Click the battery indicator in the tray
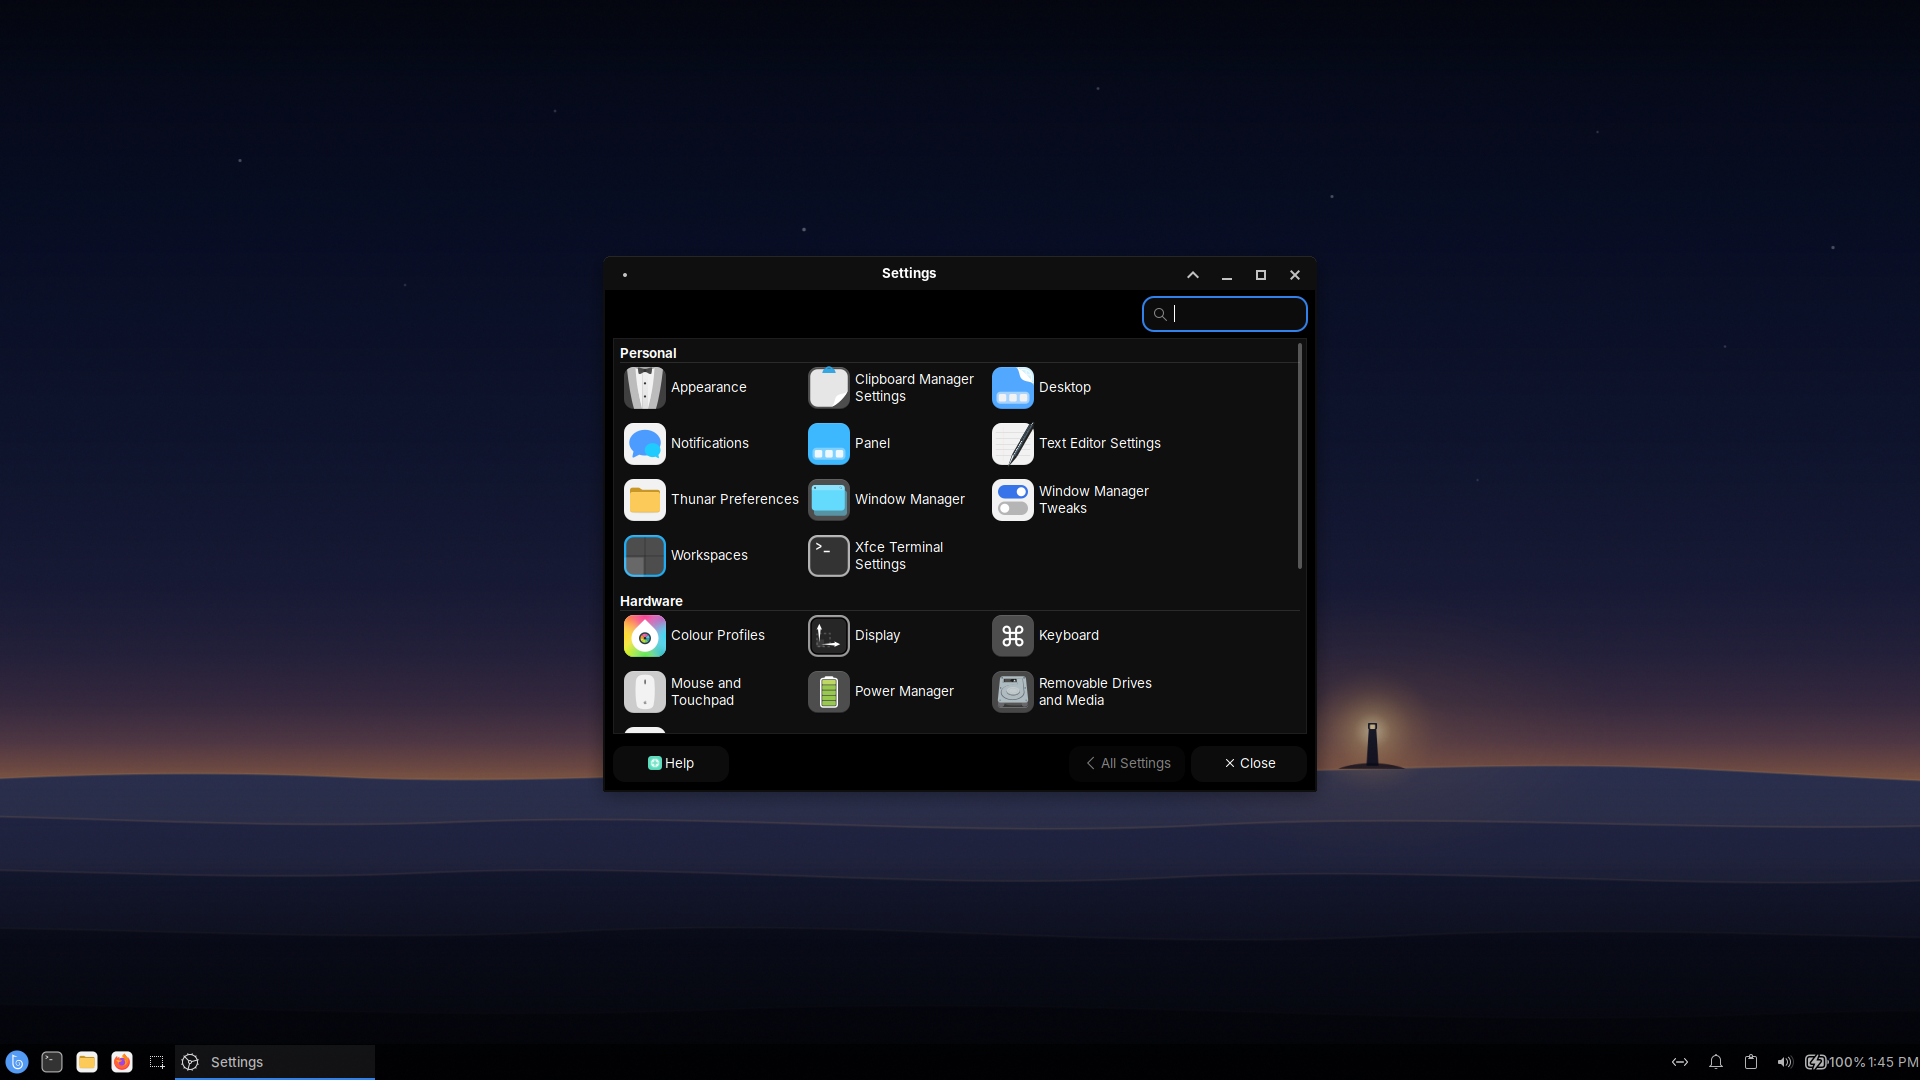Viewport: 1920px width, 1080px height. coord(1835,1062)
